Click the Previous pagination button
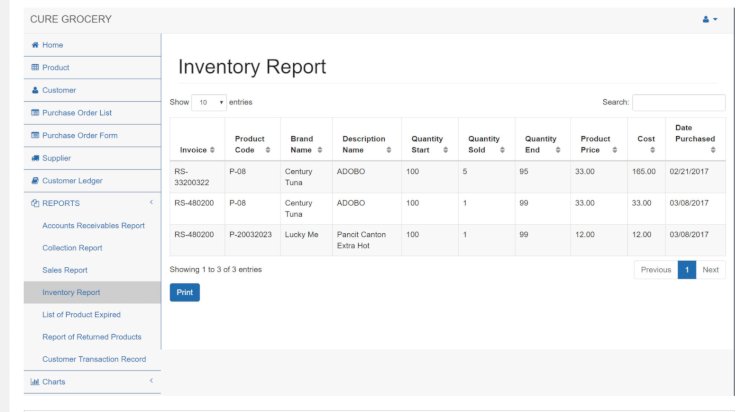This screenshot has width=750, height=412. [x=656, y=270]
